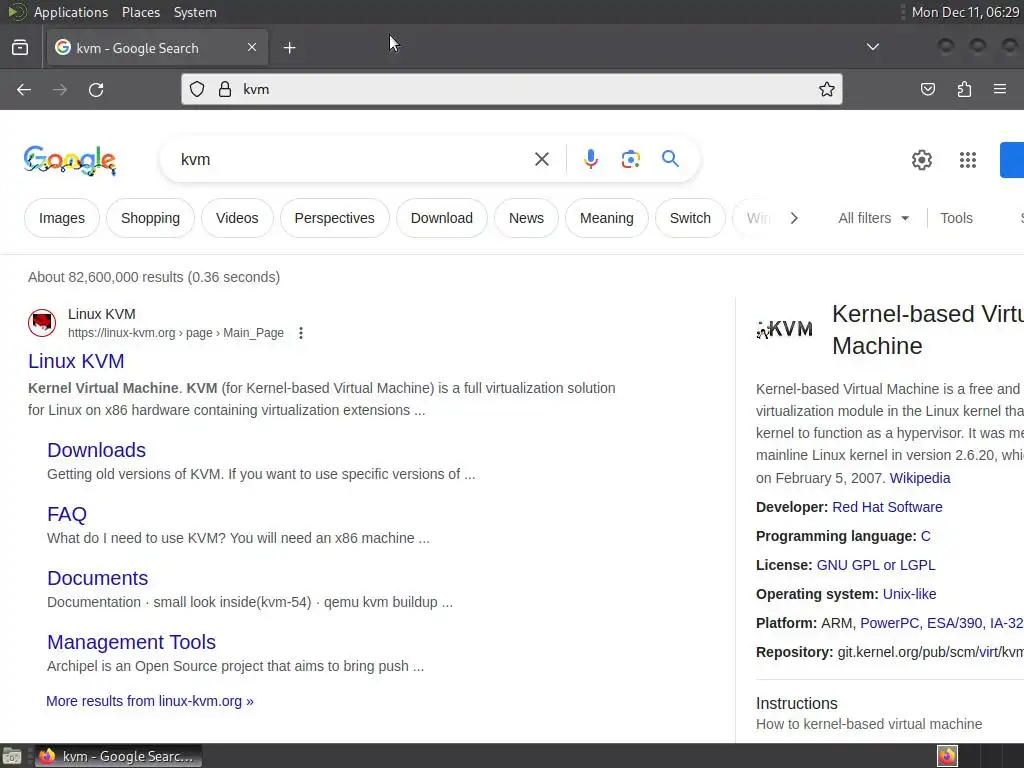
Task: Click the browser address bar showing kvm
Action: [512, 89]
